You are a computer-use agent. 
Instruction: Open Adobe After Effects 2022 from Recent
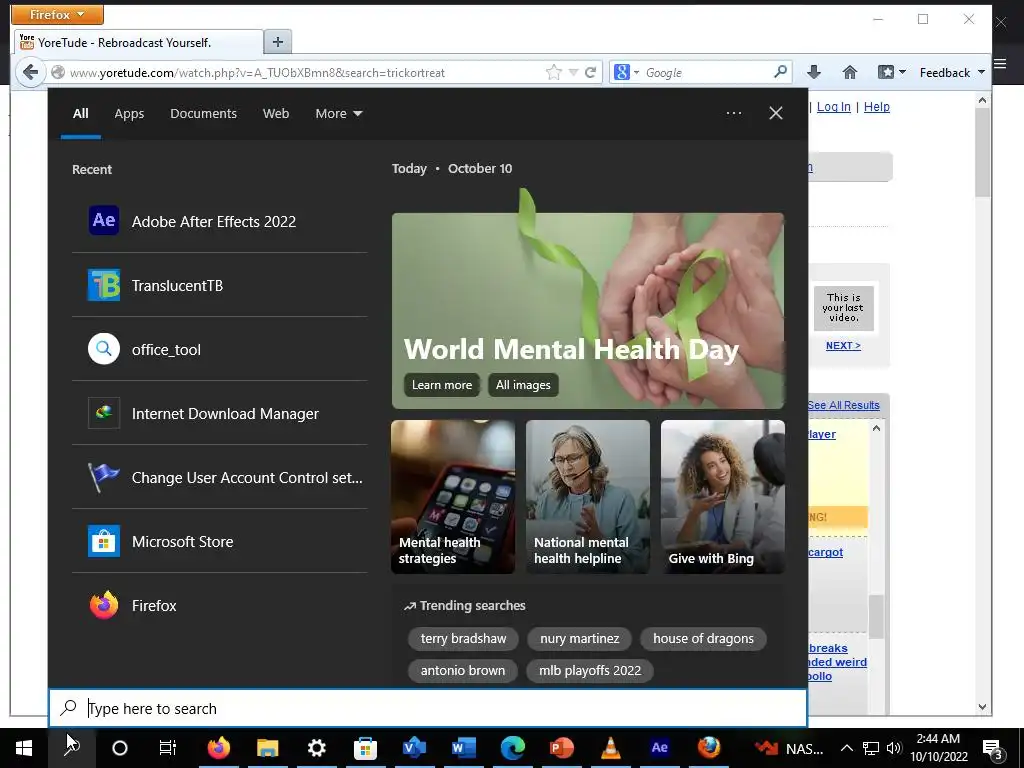219,221
